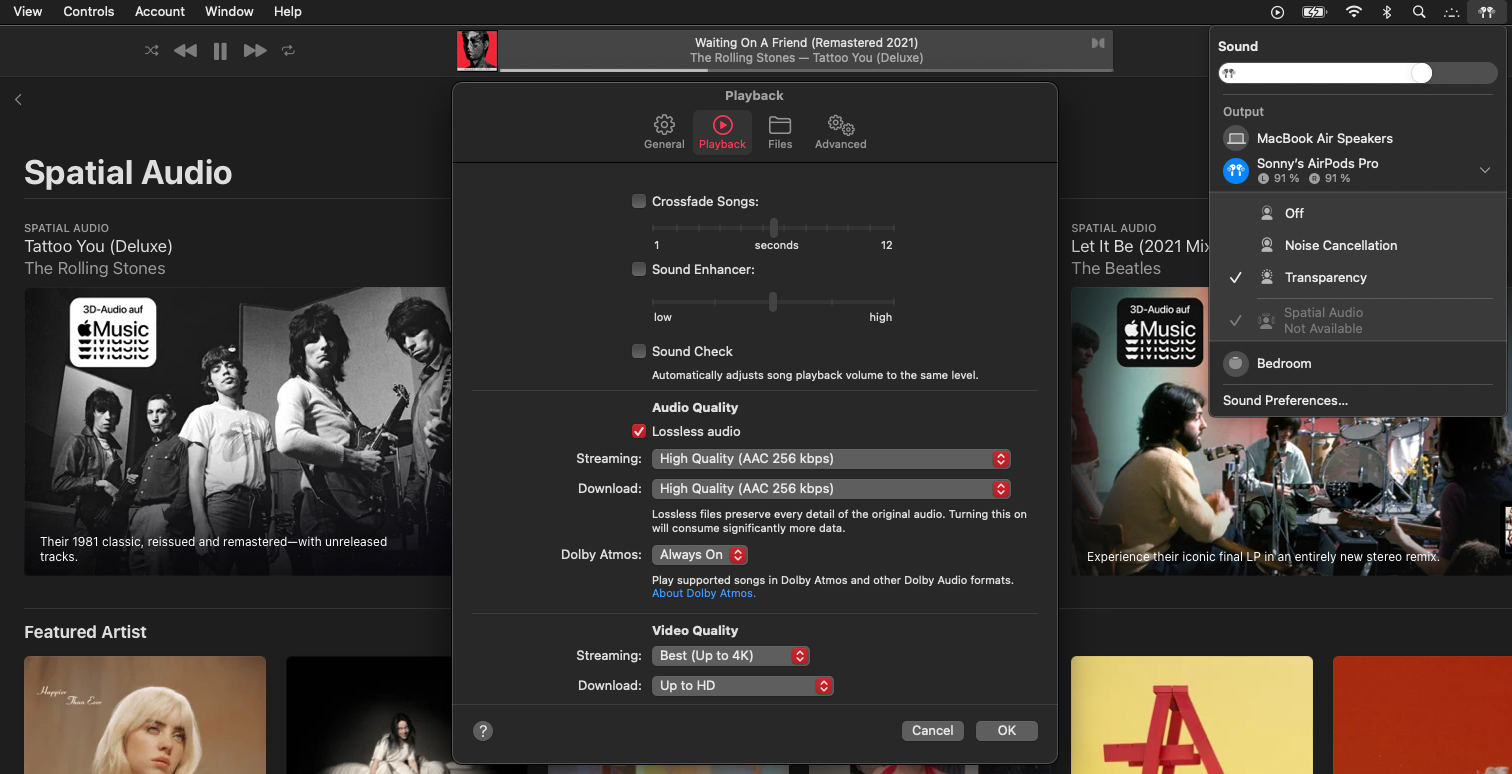Click the help question mark button
1512x774 pixels.
483,731
